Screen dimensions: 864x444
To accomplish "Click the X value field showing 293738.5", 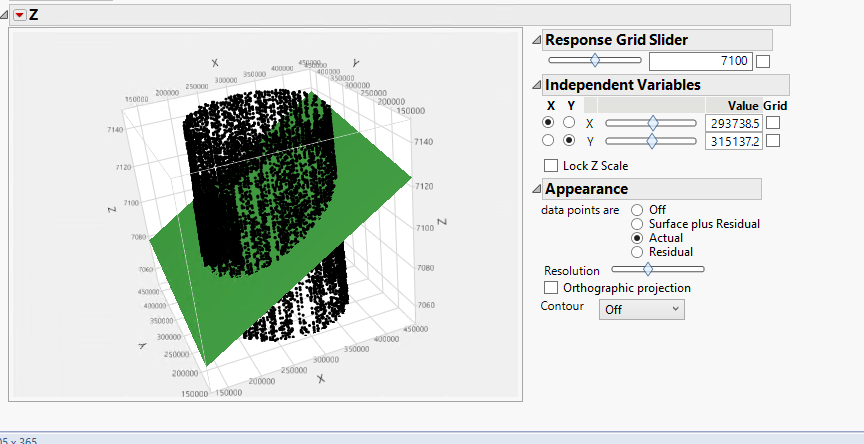I will pyautogui.click(x=733, y=123).
